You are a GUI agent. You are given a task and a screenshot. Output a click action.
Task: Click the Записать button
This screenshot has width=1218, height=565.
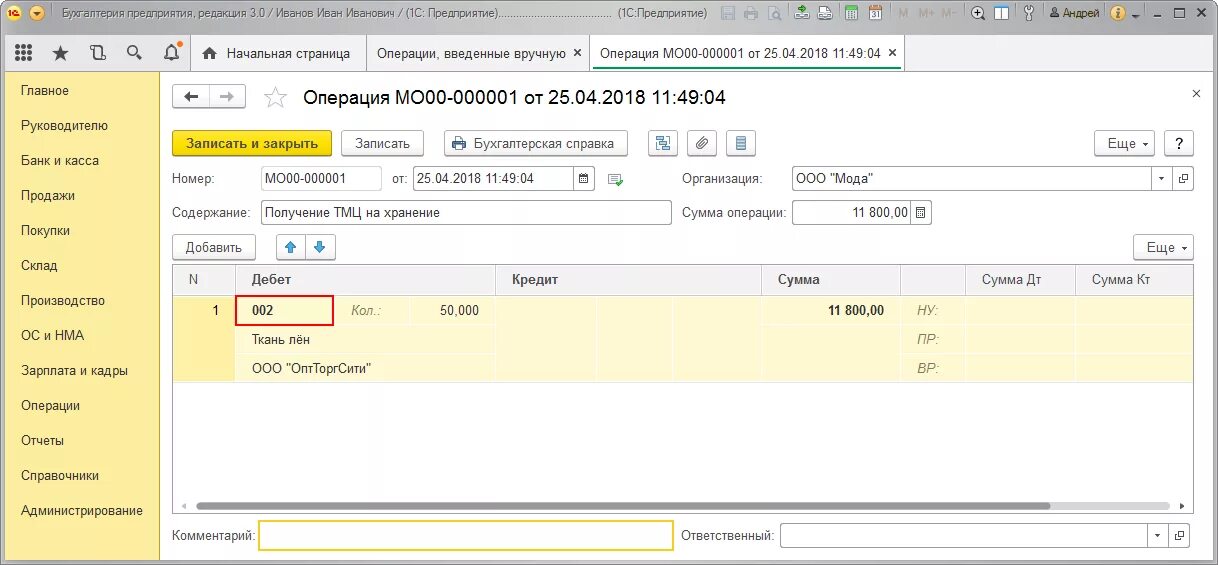383,144
